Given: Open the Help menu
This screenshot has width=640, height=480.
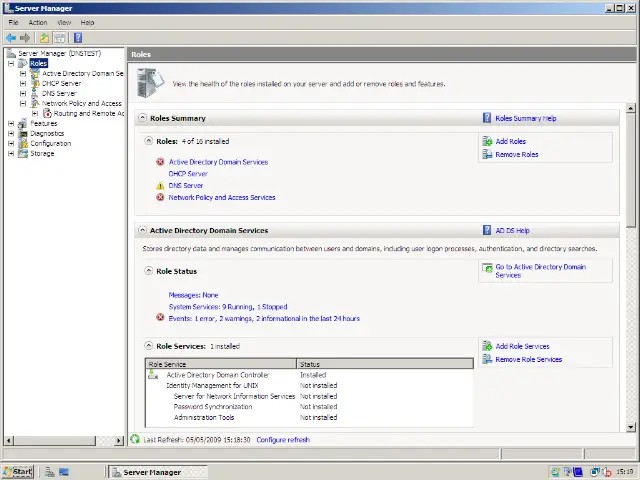Looking at the screenshot, I should (87, 22).
